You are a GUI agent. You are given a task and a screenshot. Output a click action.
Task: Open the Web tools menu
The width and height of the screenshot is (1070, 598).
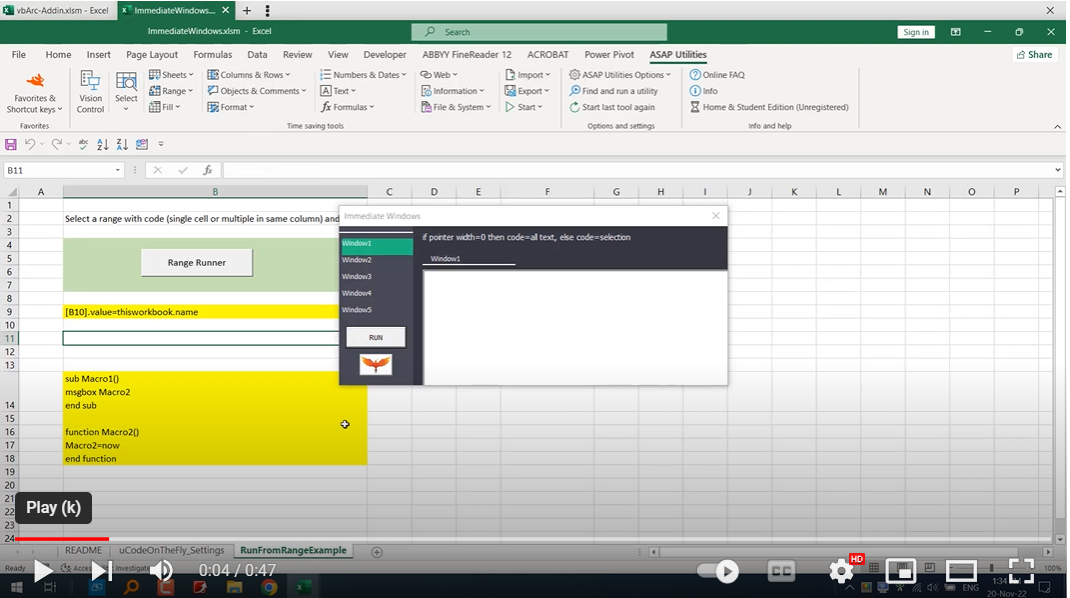tap(439, 74)
